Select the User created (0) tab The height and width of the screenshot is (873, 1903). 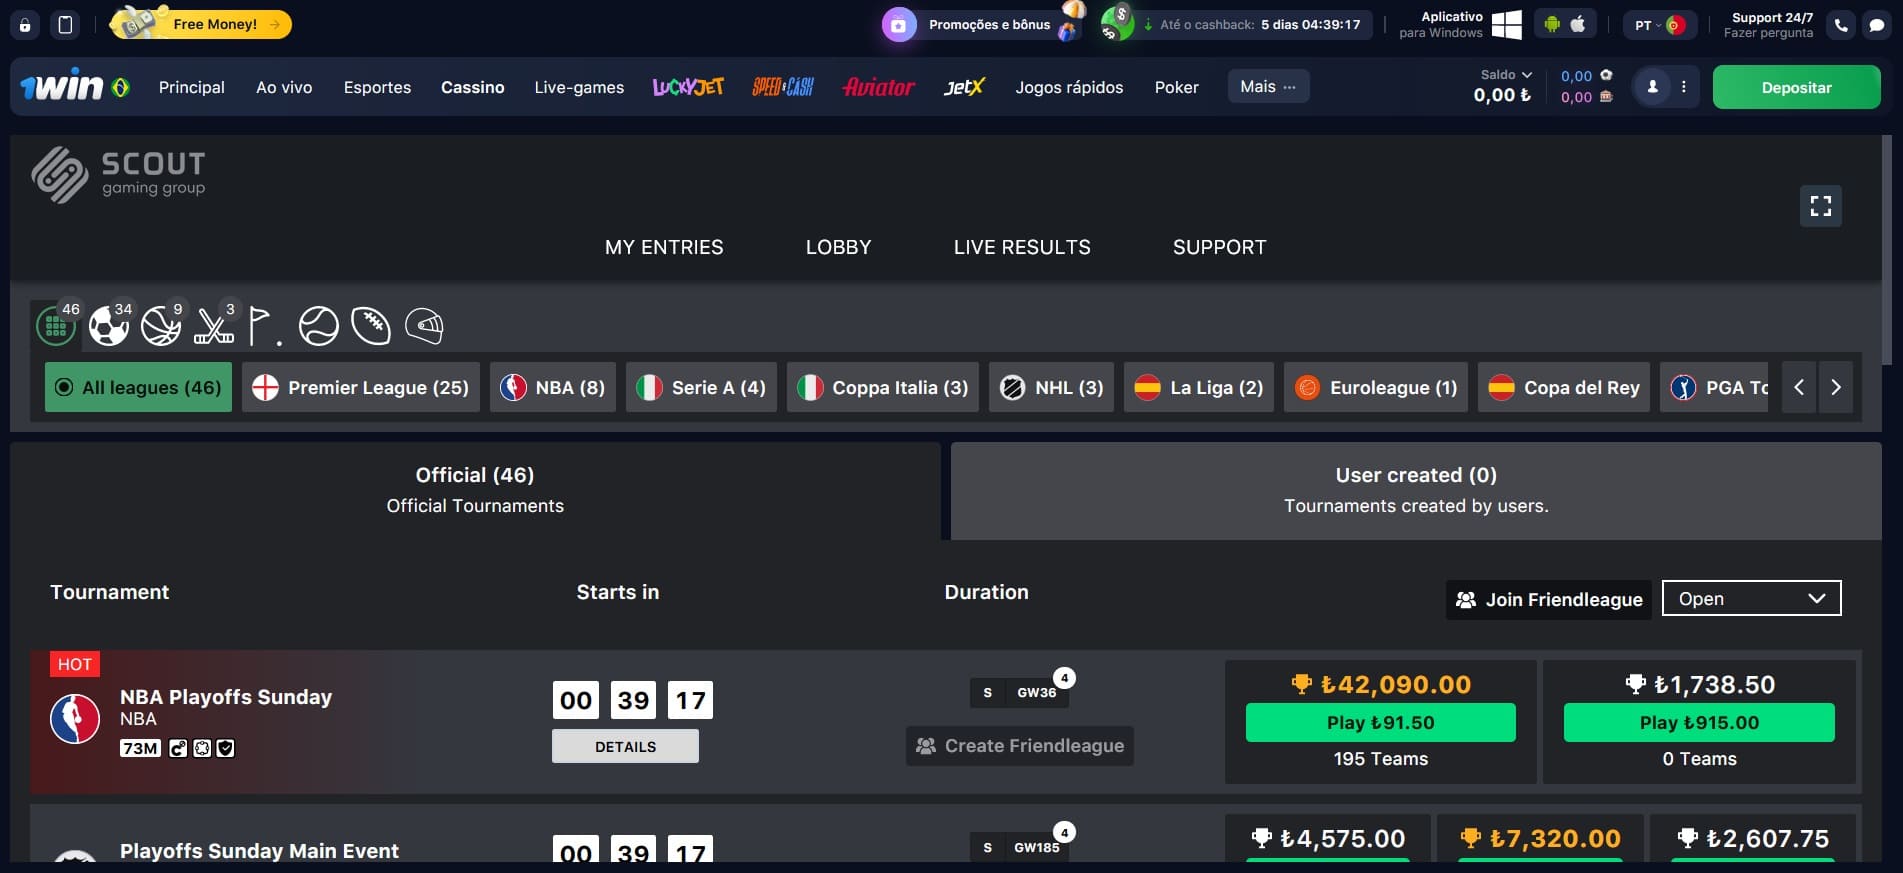point(1416,490)
